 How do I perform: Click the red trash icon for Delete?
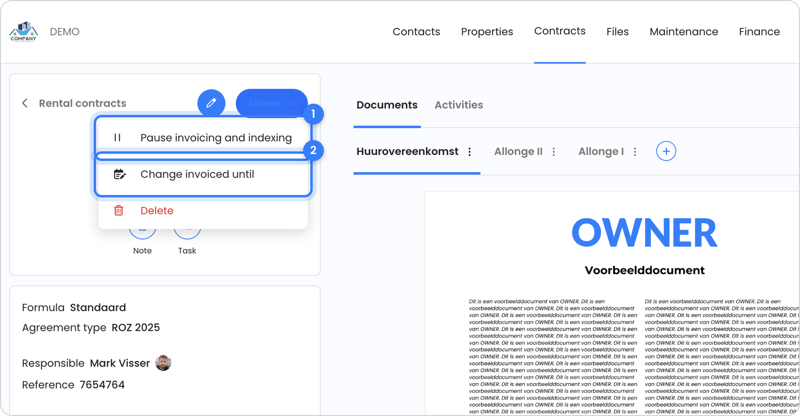(x=118, y=210)
